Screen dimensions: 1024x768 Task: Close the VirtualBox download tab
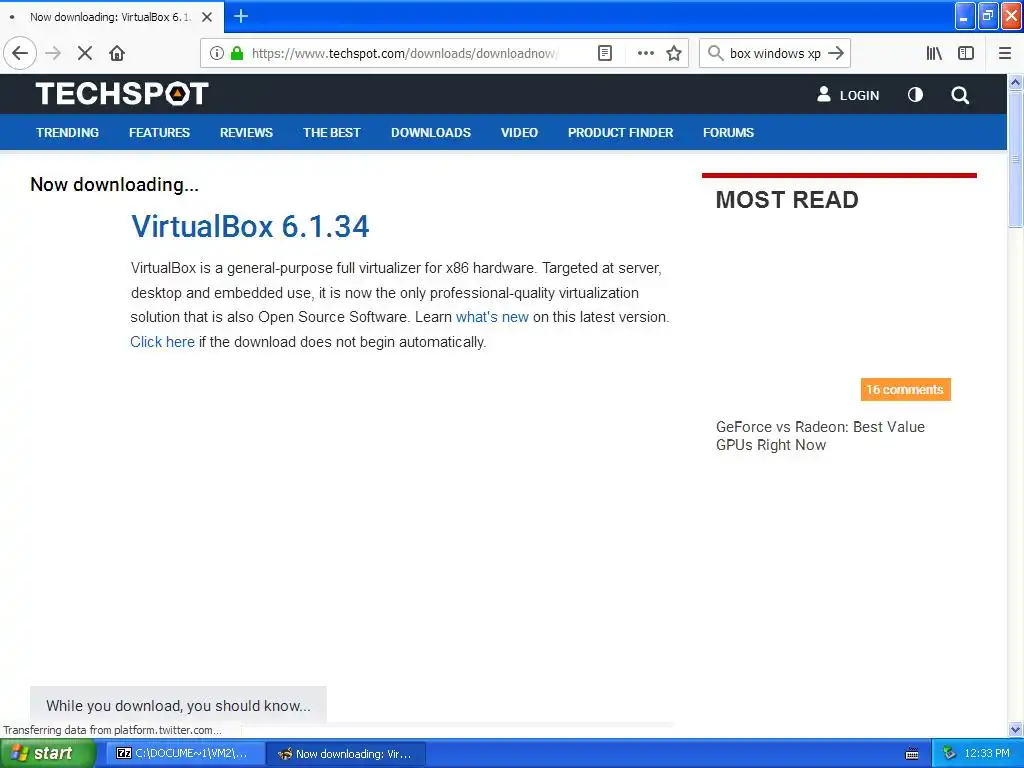pyautogui.click(x=207, y=17)
